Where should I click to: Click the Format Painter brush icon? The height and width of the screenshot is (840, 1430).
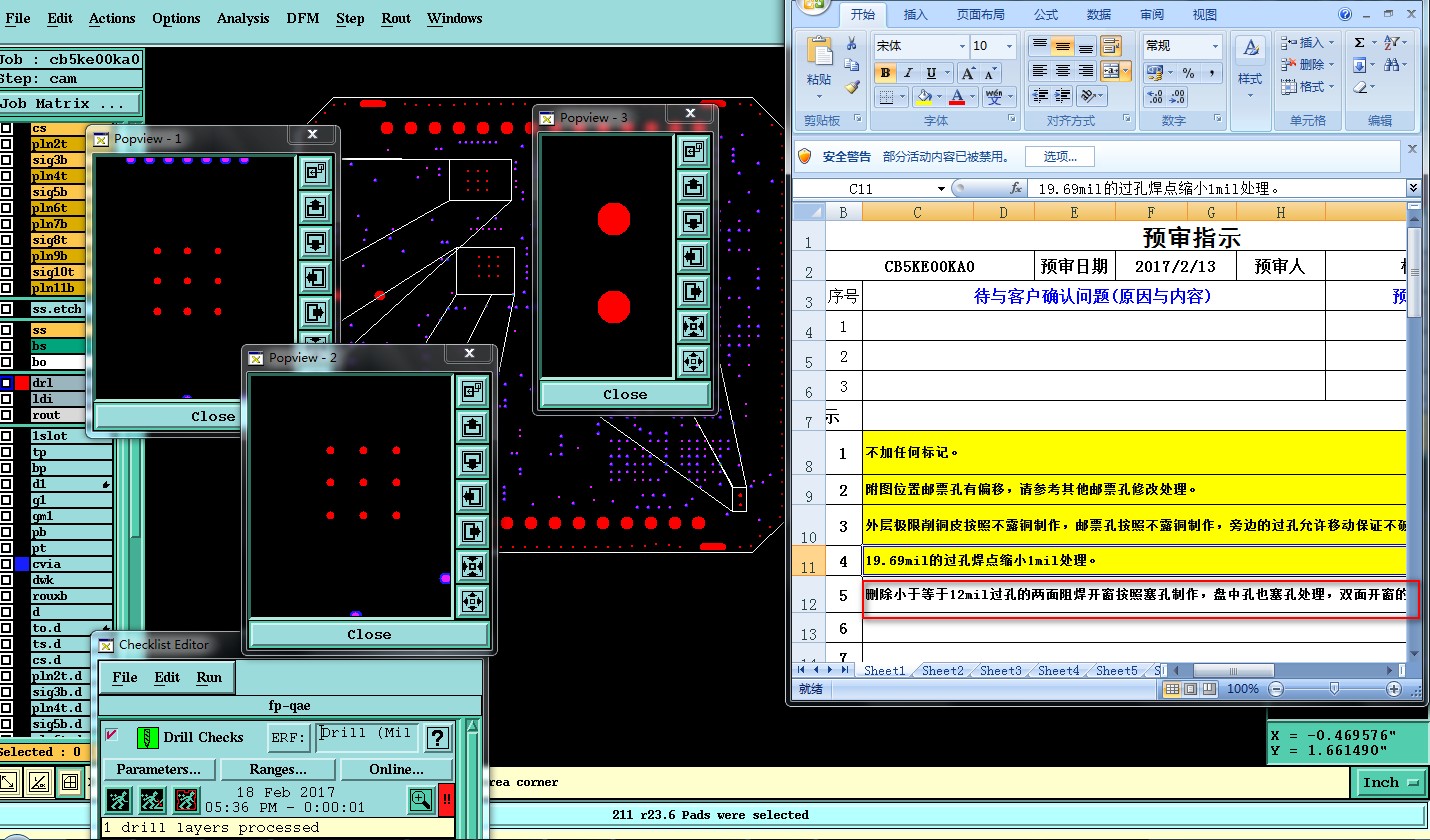[851, 86]
